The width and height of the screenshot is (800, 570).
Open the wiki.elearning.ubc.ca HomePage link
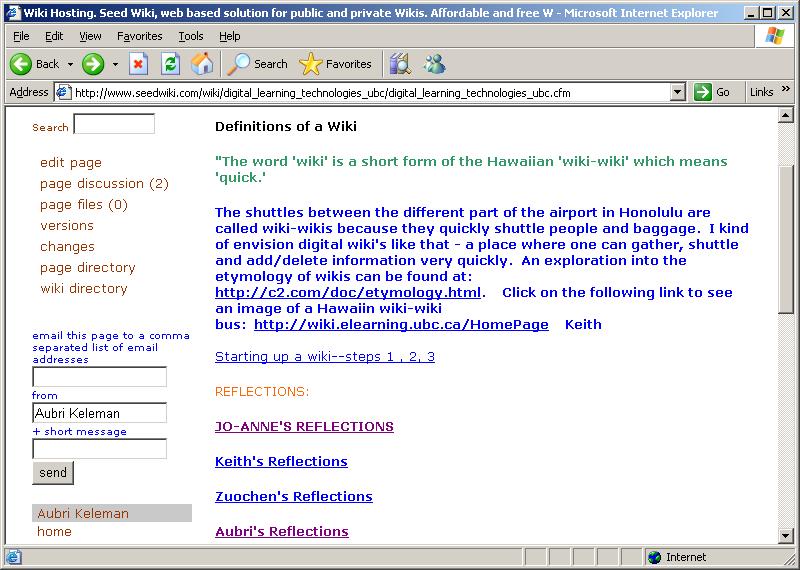click(x=401, y=325)
